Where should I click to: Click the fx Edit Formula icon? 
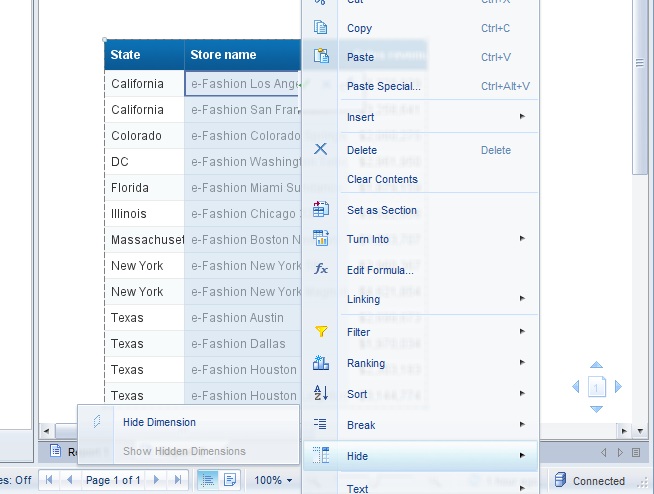321,269
